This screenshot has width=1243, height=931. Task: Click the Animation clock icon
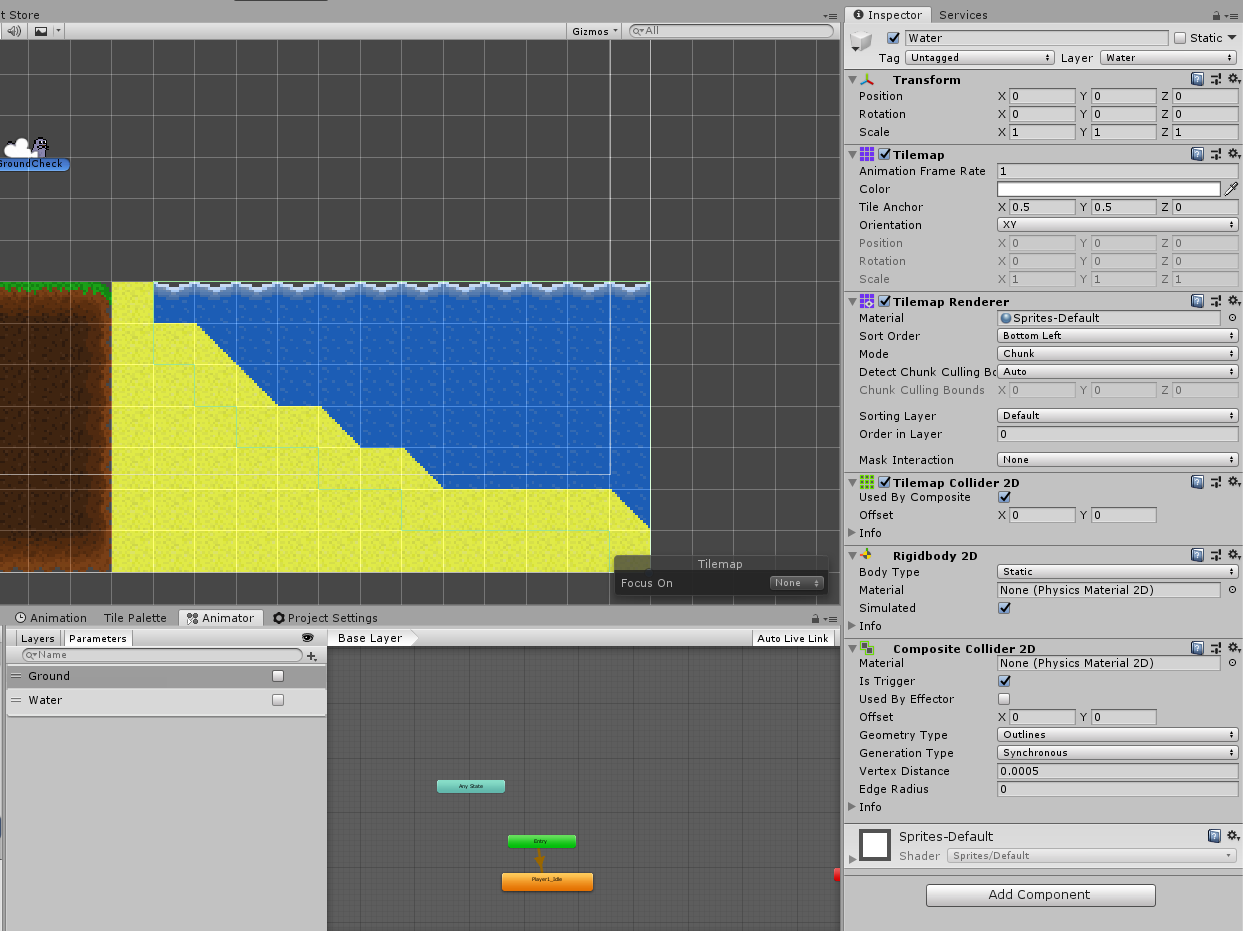coord(20,617)
